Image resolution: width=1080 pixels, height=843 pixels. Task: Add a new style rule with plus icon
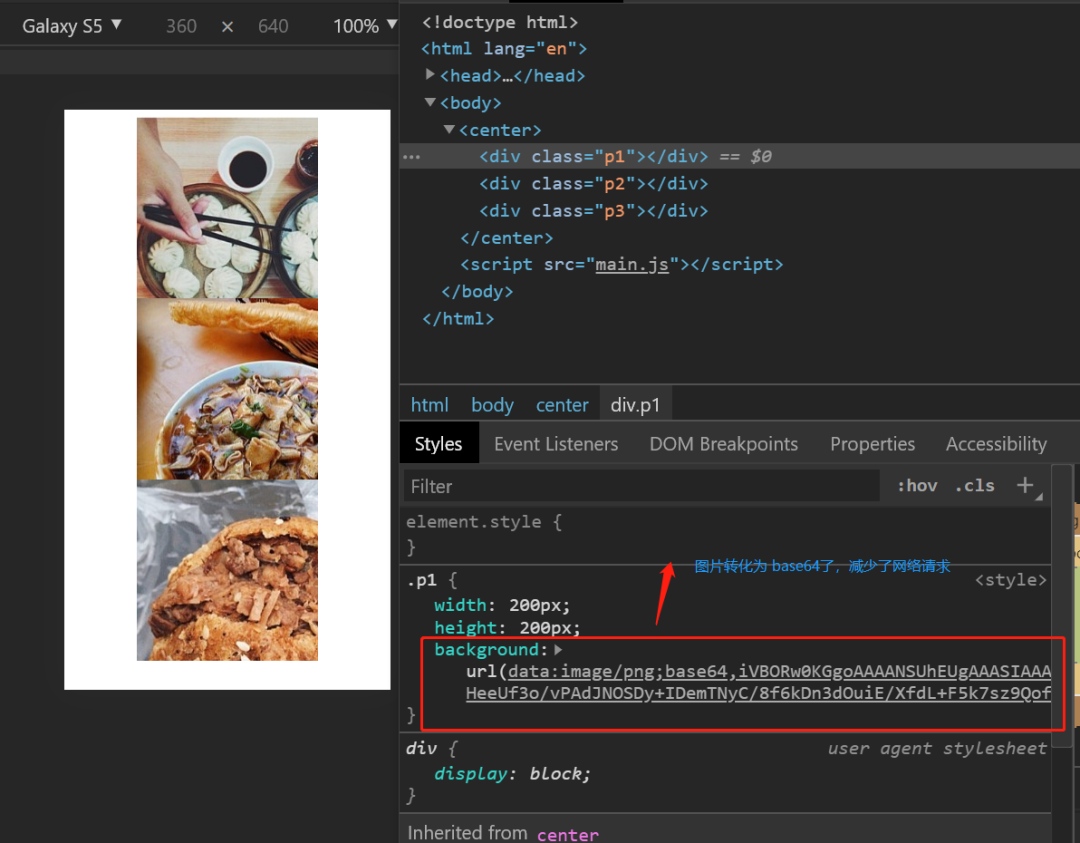[1025, 485]
